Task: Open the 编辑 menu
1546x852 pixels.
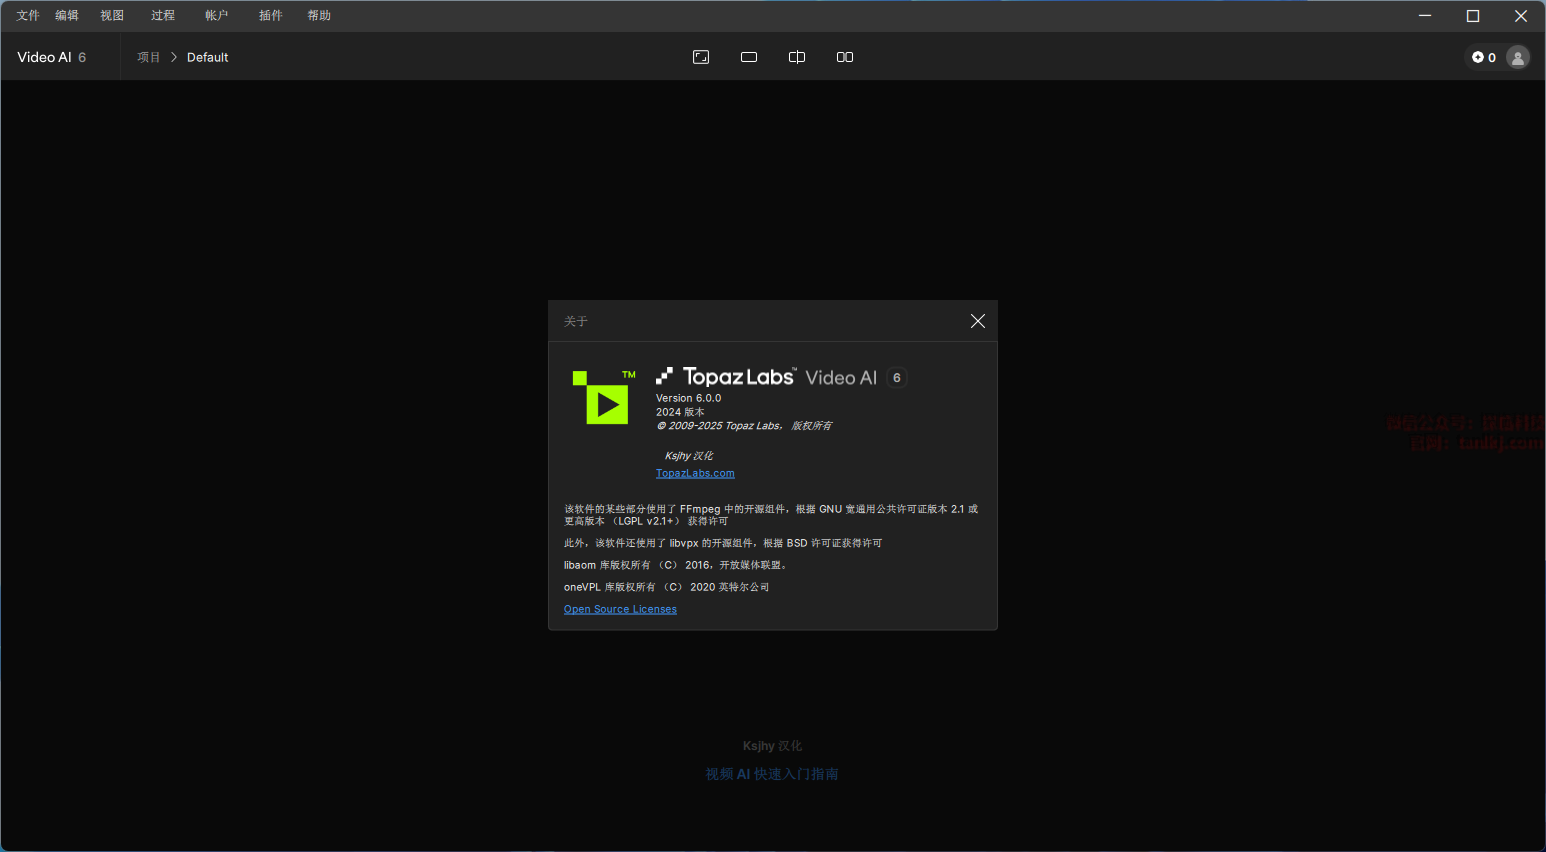Action: [67, 15]
